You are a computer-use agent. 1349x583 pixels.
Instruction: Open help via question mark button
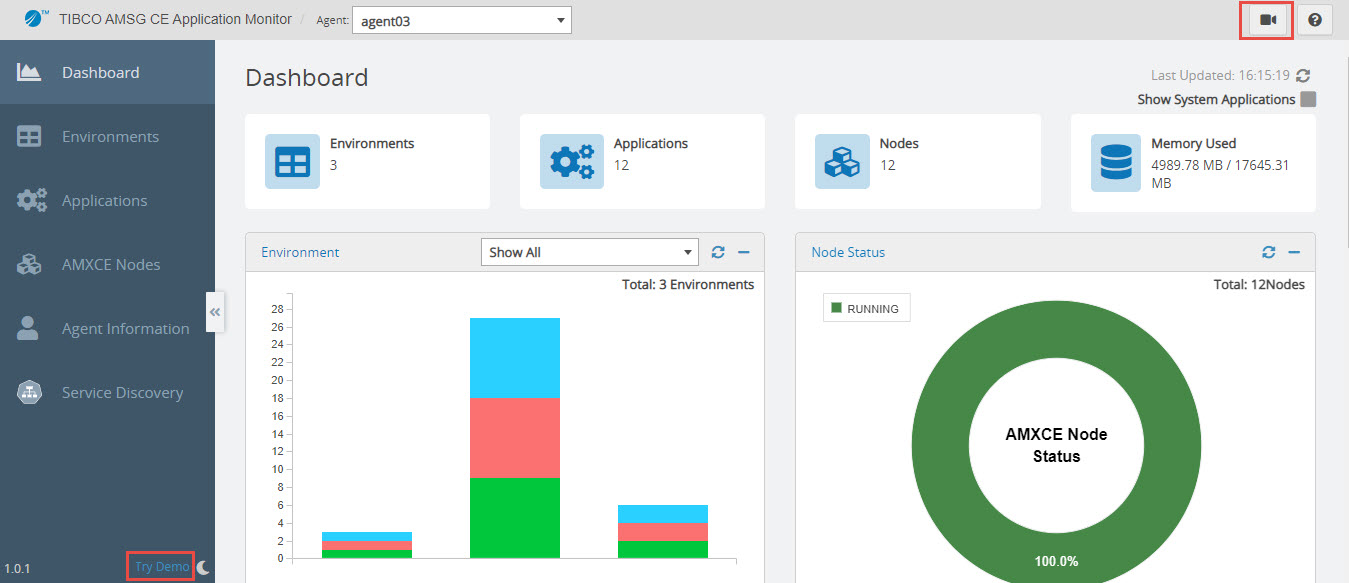point(1315,20)
